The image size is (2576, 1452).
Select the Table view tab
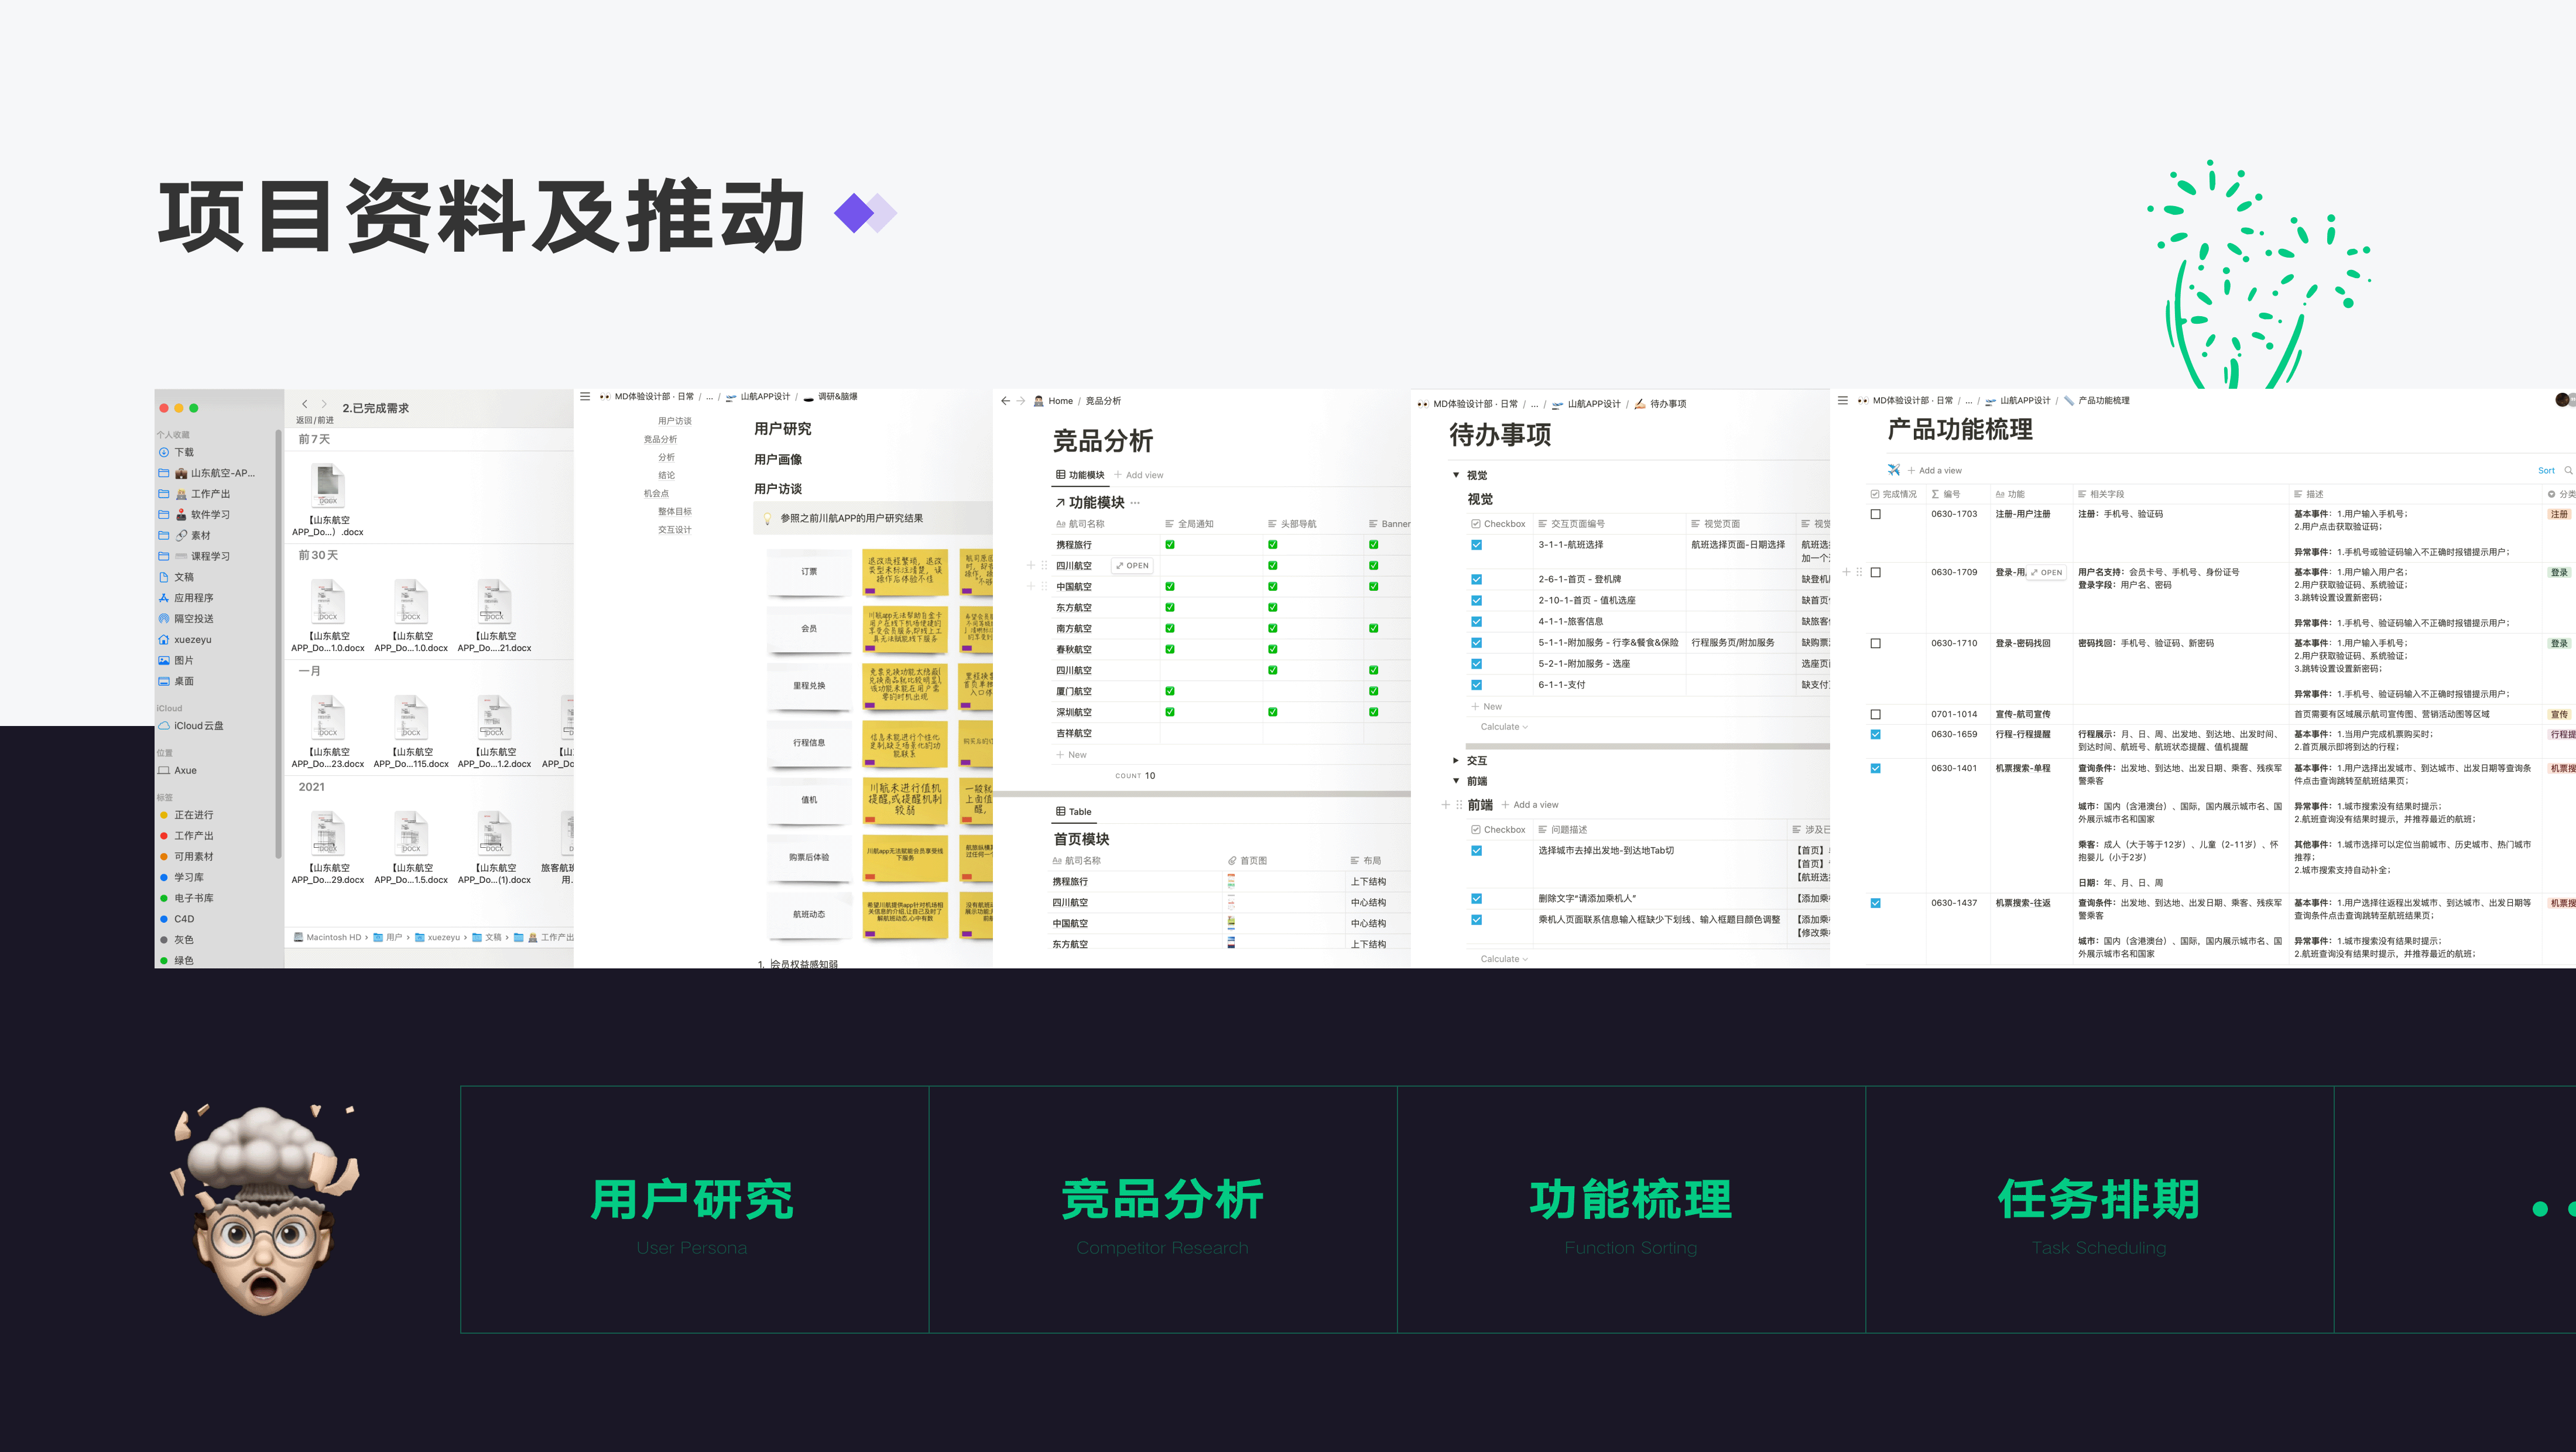tap(1073, 812)
